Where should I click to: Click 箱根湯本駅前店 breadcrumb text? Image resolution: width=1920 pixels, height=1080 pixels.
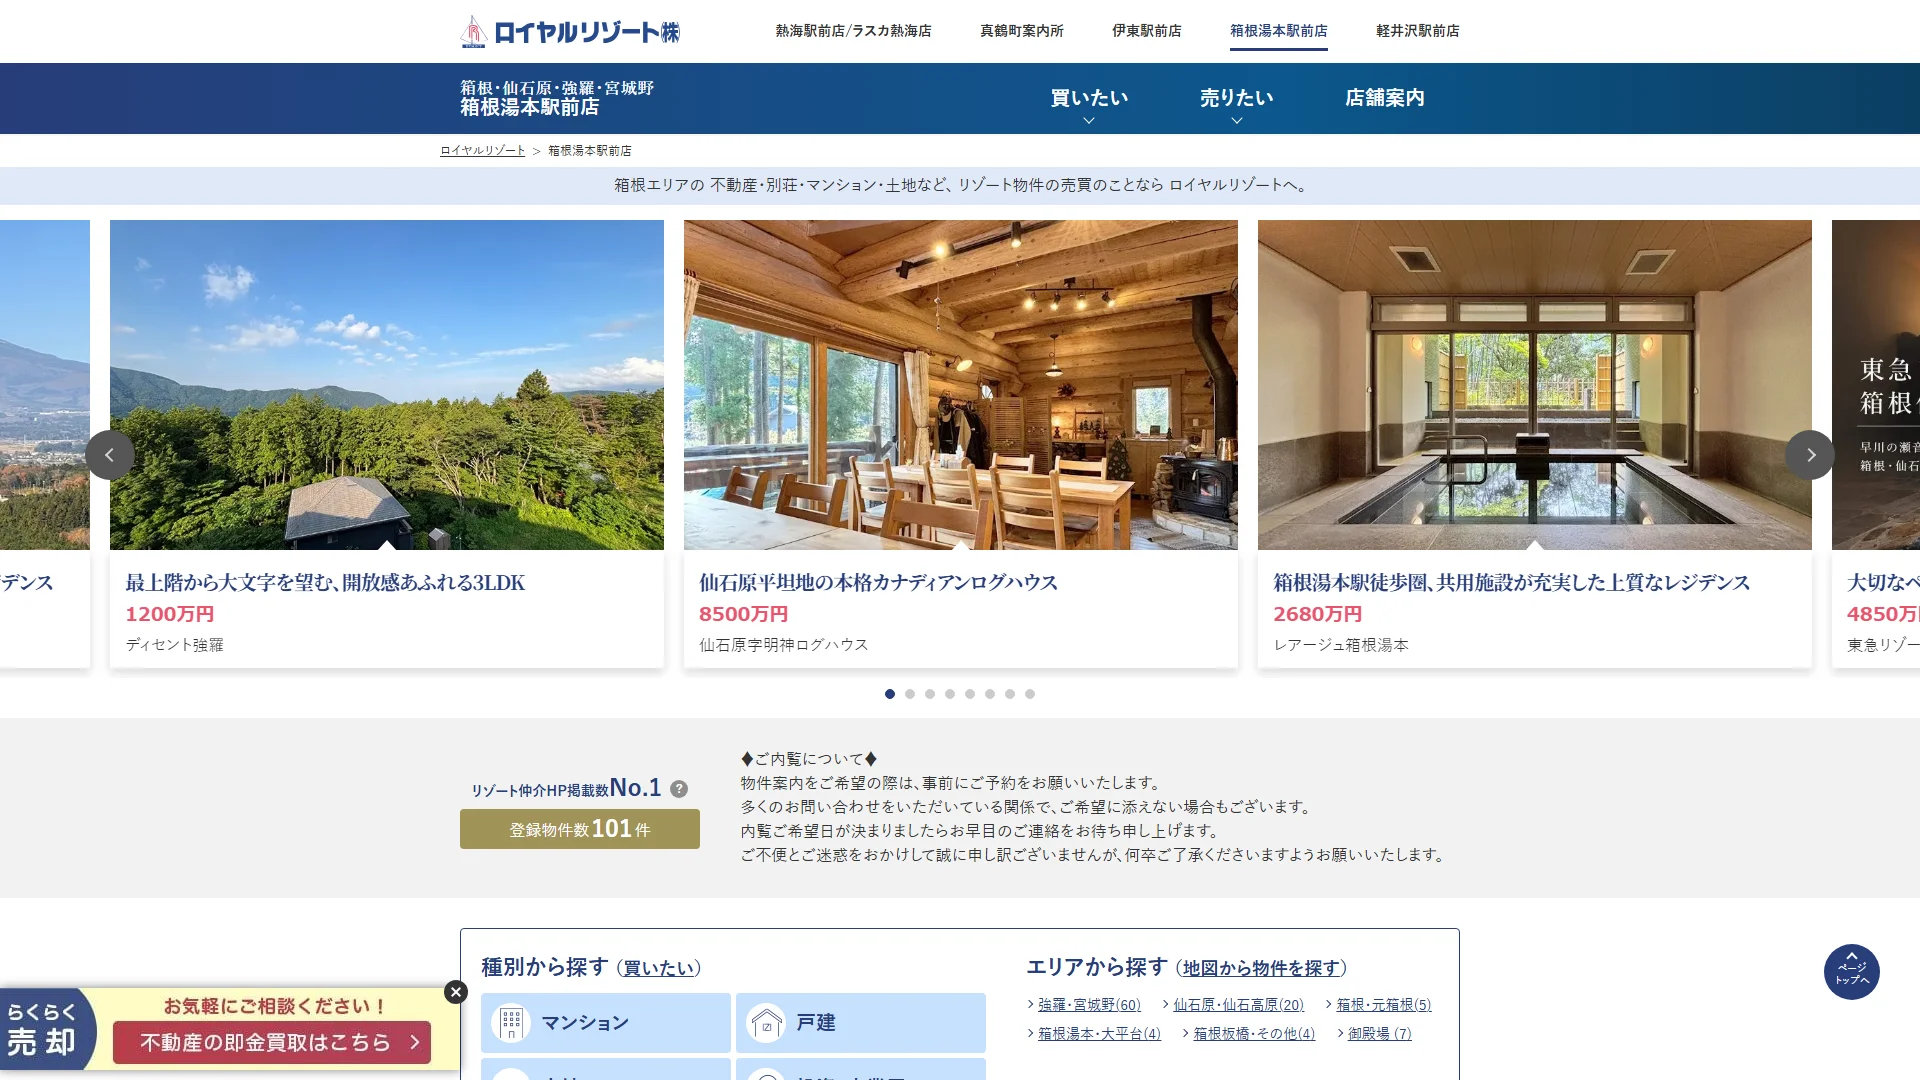590,151
